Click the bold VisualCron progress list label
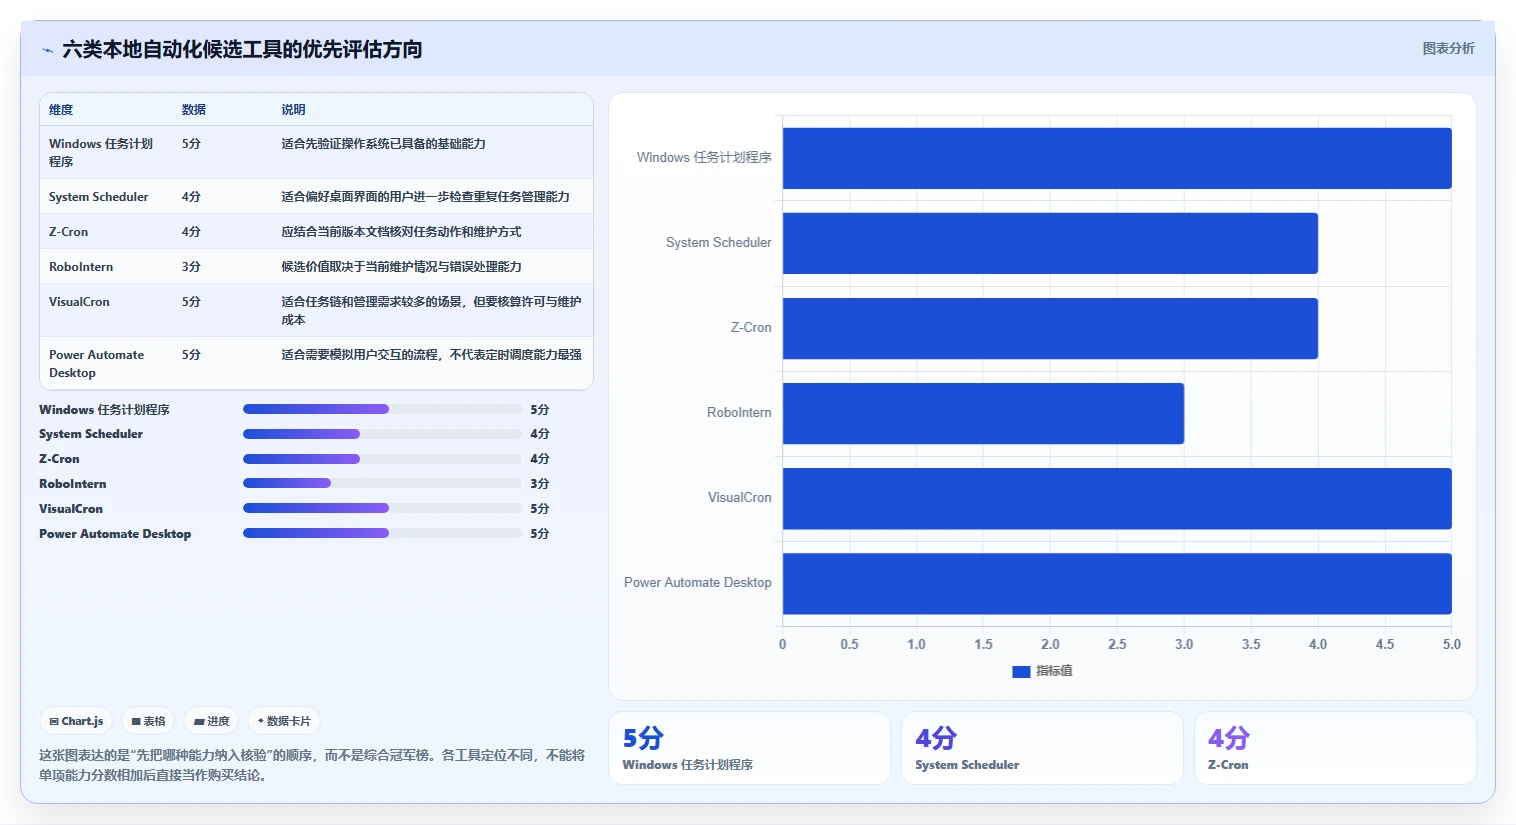Viewport: 1516px width, 825px height. click(71, 509)
